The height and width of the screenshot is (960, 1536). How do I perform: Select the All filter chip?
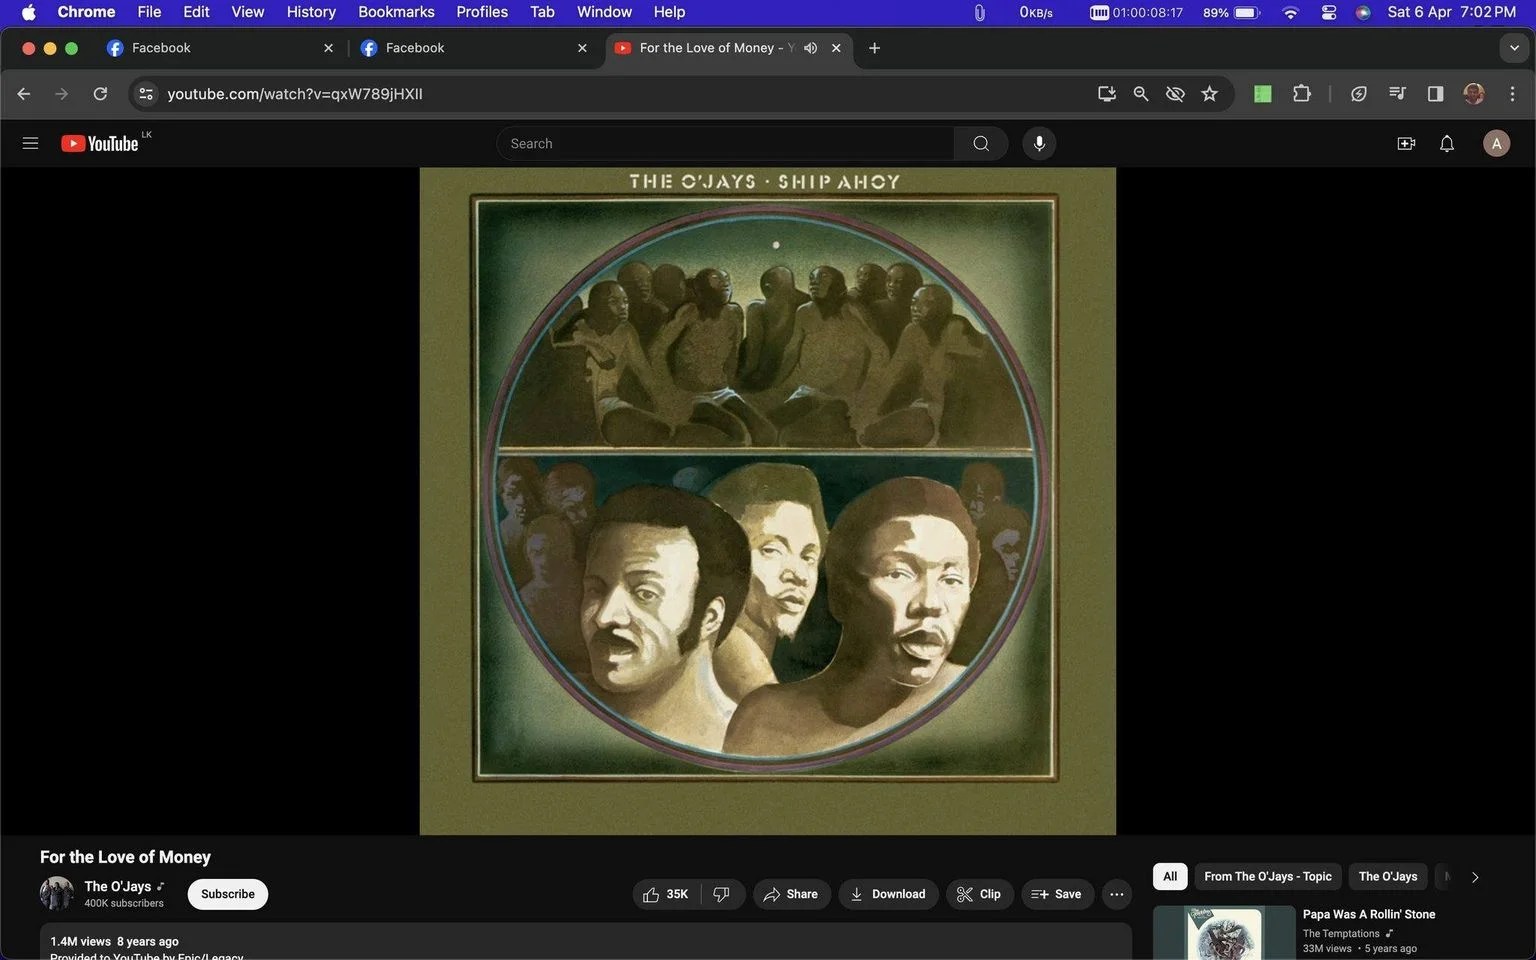[1170, 876]
